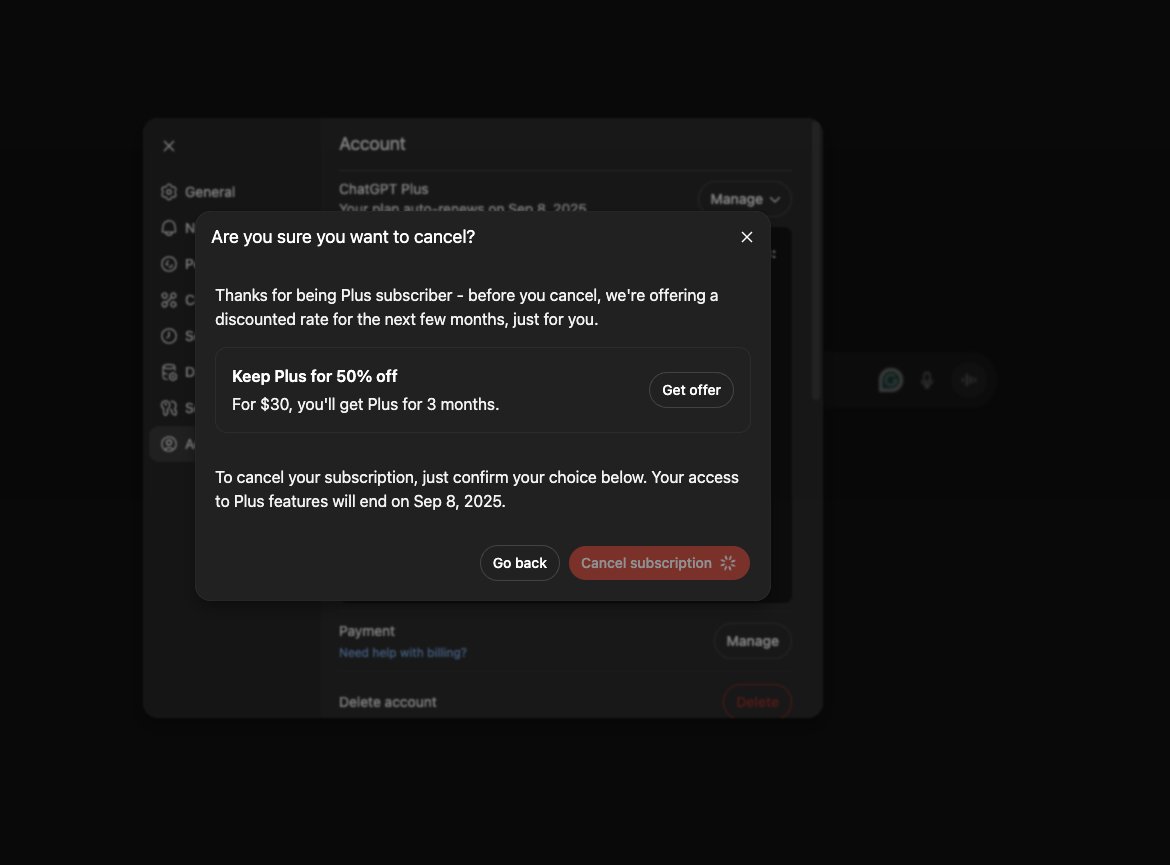
Task: Click the Data controls icon in sidebar
Action: (x=169, y=372)
